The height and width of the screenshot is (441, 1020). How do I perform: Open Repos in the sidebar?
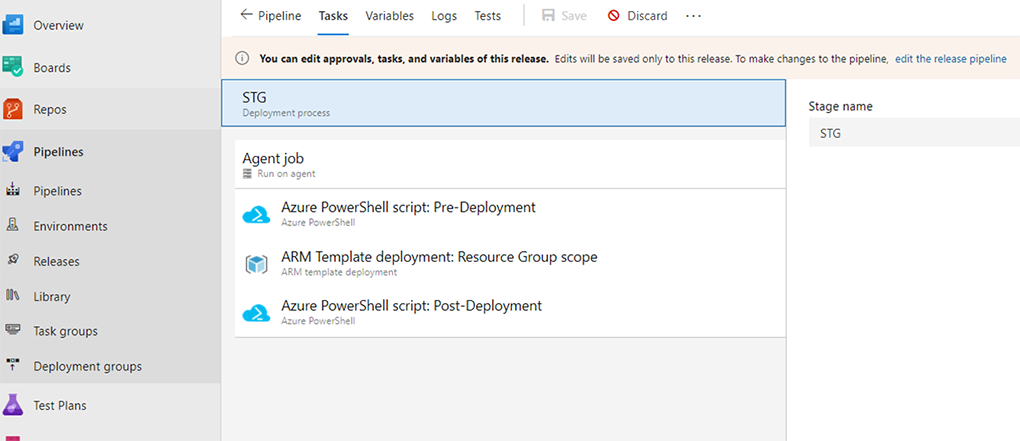click(50, 110)
